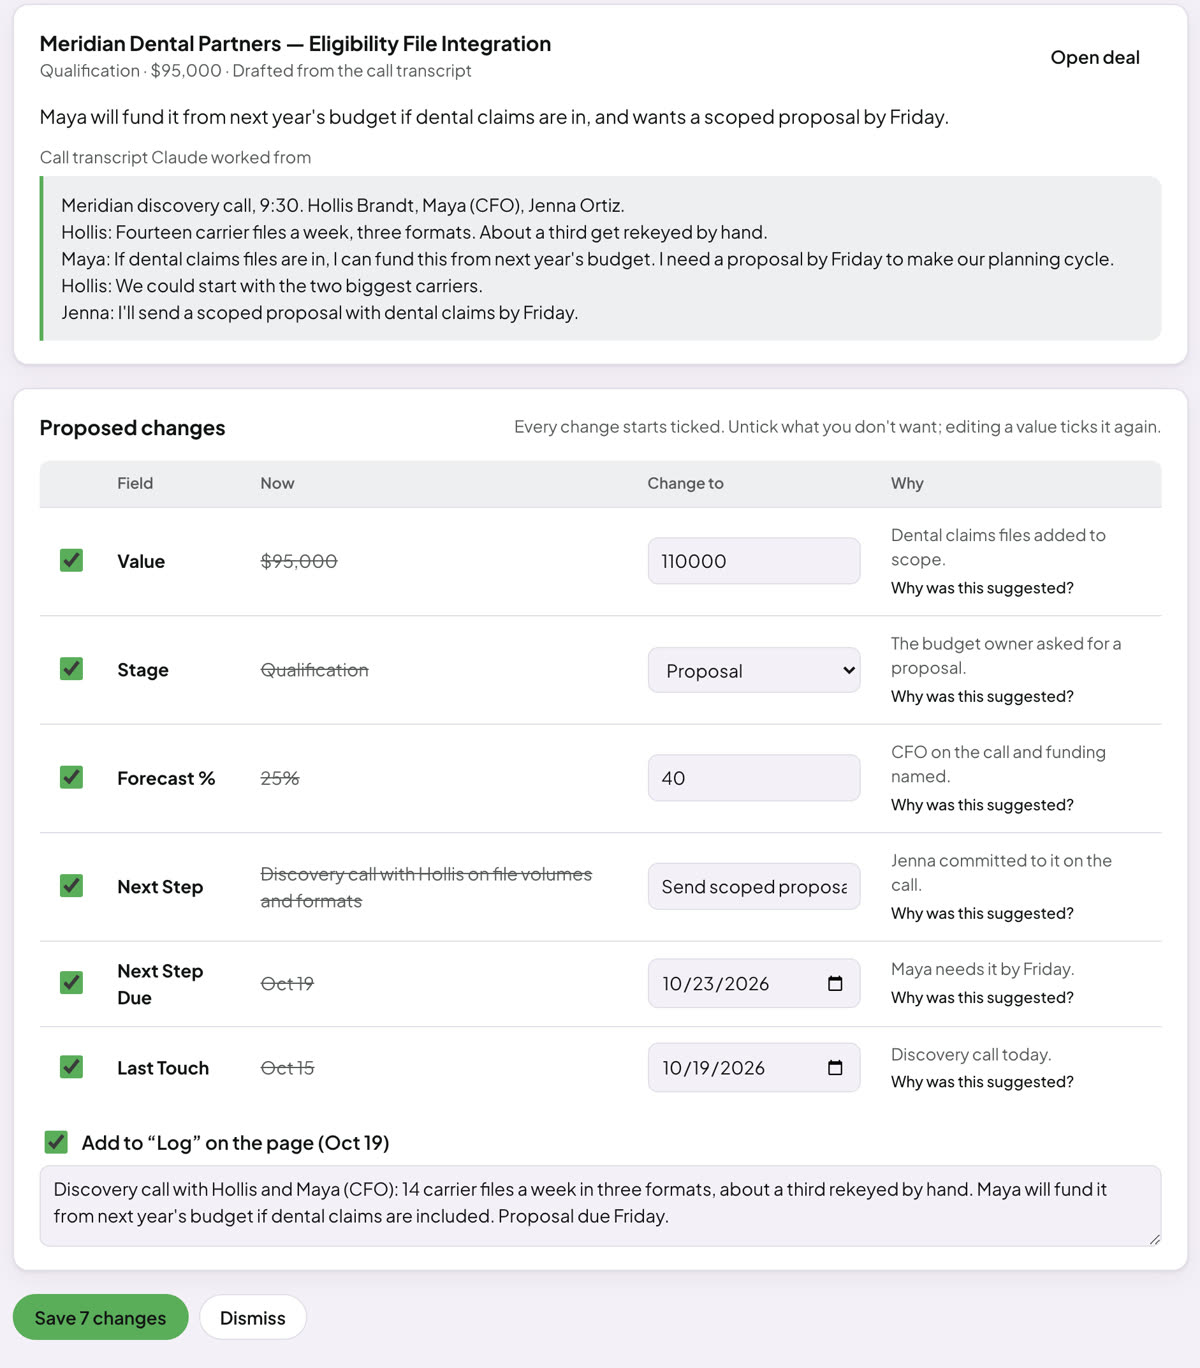The height and width of the screenshot is (1368, 1200).
Task: Open 'Why was this suggested?' for Next Step
Action: (x=982, y=913)
